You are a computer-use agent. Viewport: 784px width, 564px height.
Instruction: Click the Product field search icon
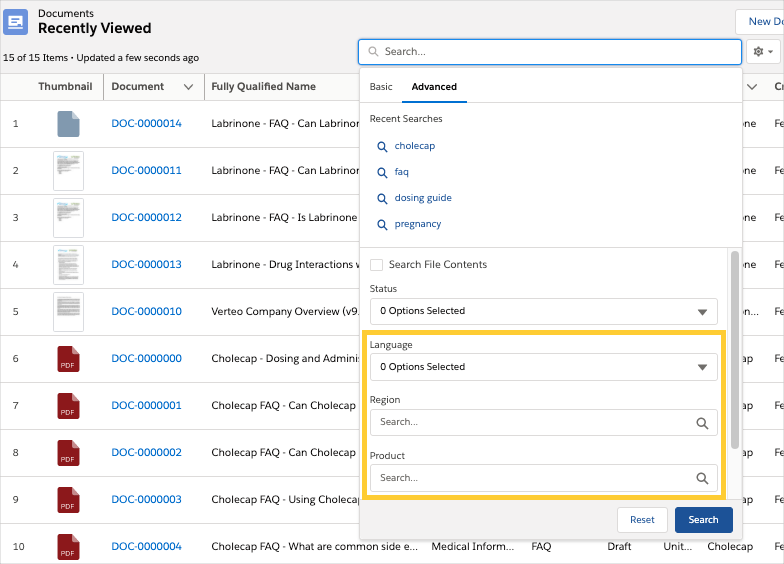tap(702, 479)
